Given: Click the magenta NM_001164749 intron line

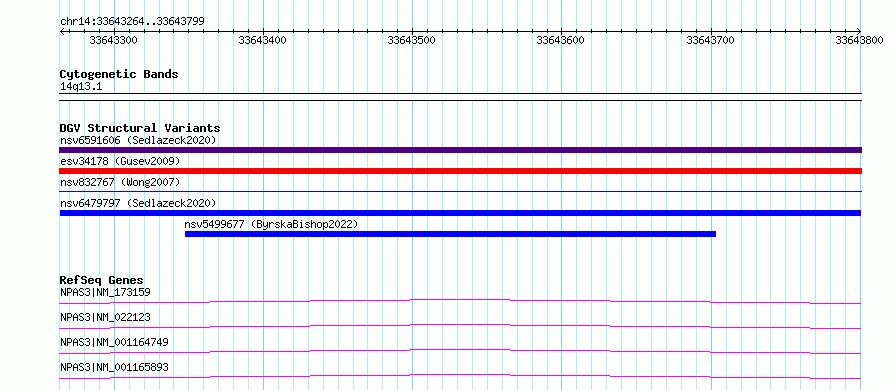Looking at the screenshot, I should (x=460, y=351).
